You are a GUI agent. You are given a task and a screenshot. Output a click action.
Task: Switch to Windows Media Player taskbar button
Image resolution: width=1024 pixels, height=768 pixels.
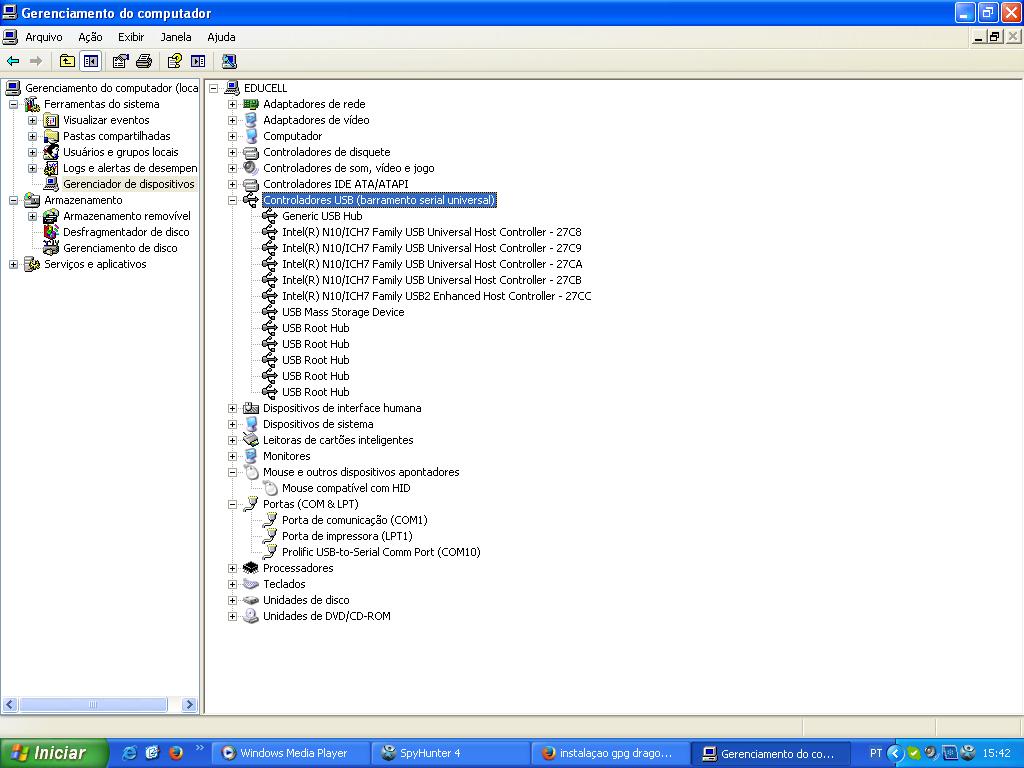click(291, 753)
